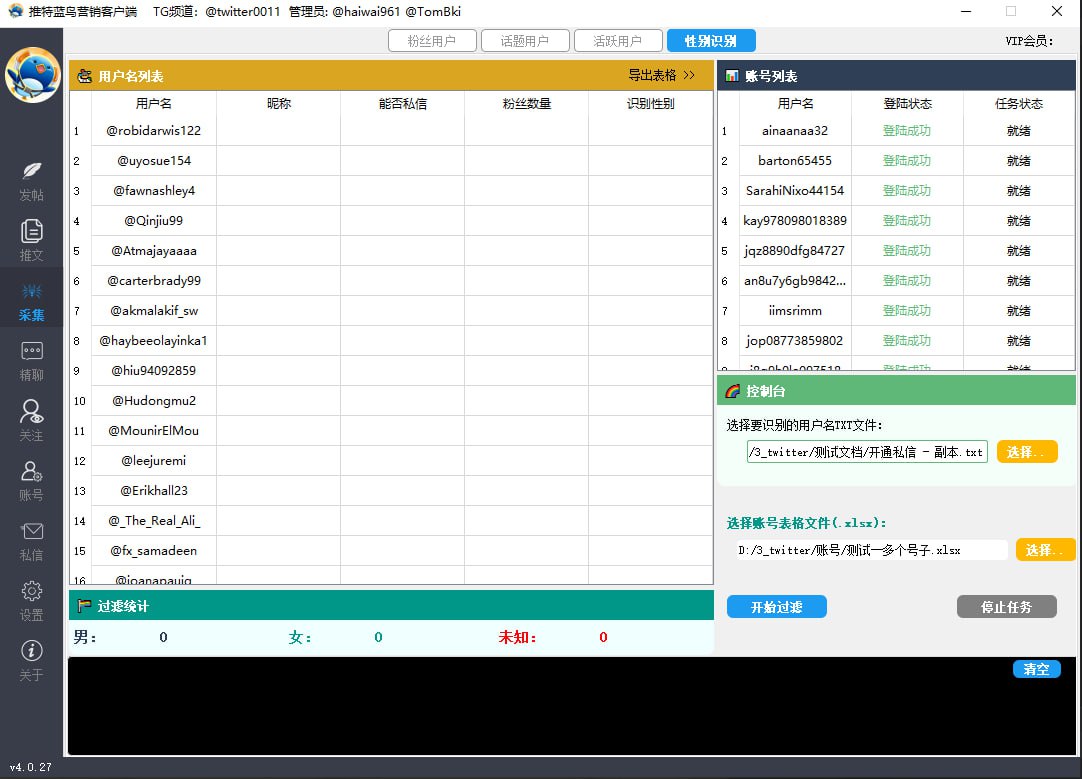Select the @Qinjiu99 row in username list
This screenshot has width=1082, height=779.
tap(154, 221)
